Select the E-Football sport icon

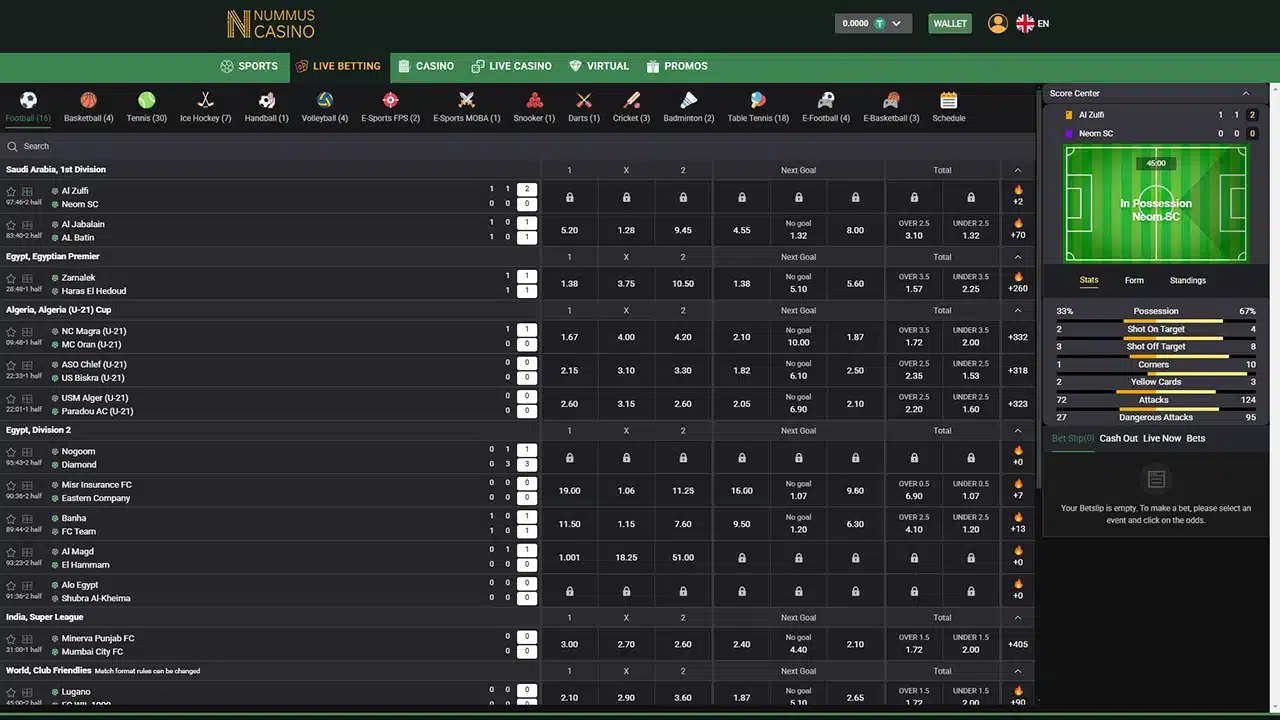click(825, 100)
